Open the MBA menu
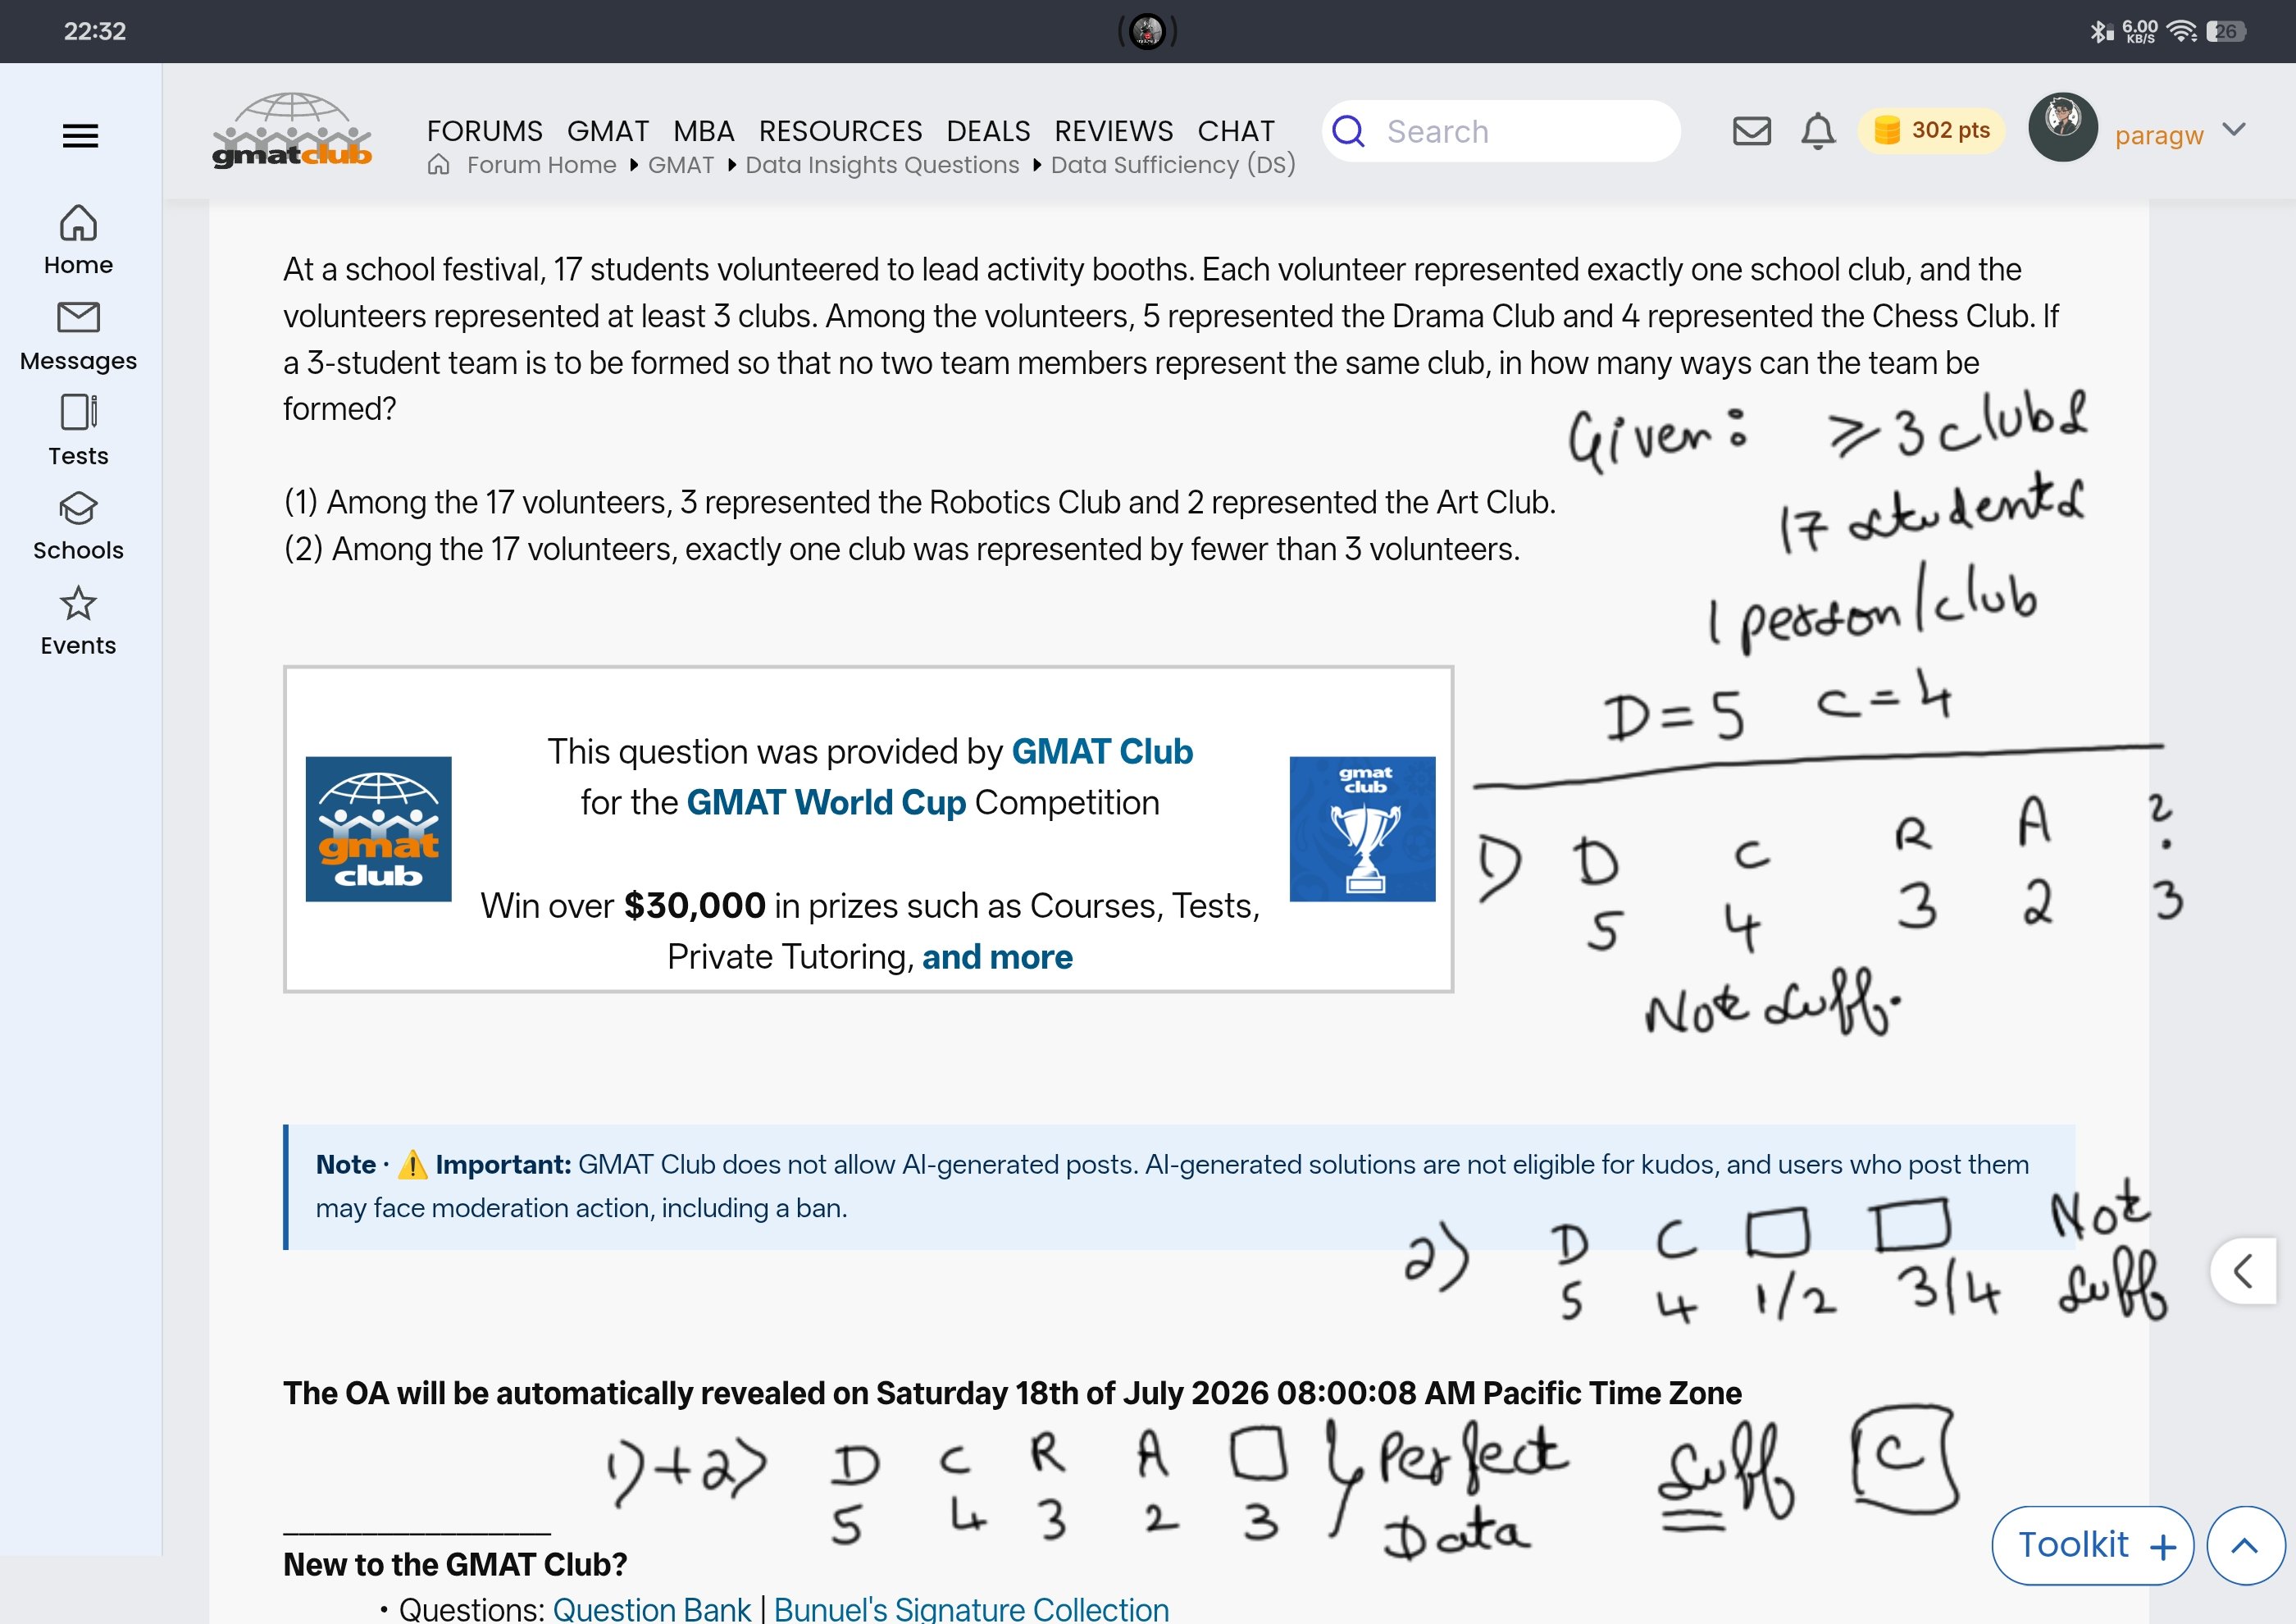The height and width of the screenshot is (1624, 2296). tap(703, 131)
